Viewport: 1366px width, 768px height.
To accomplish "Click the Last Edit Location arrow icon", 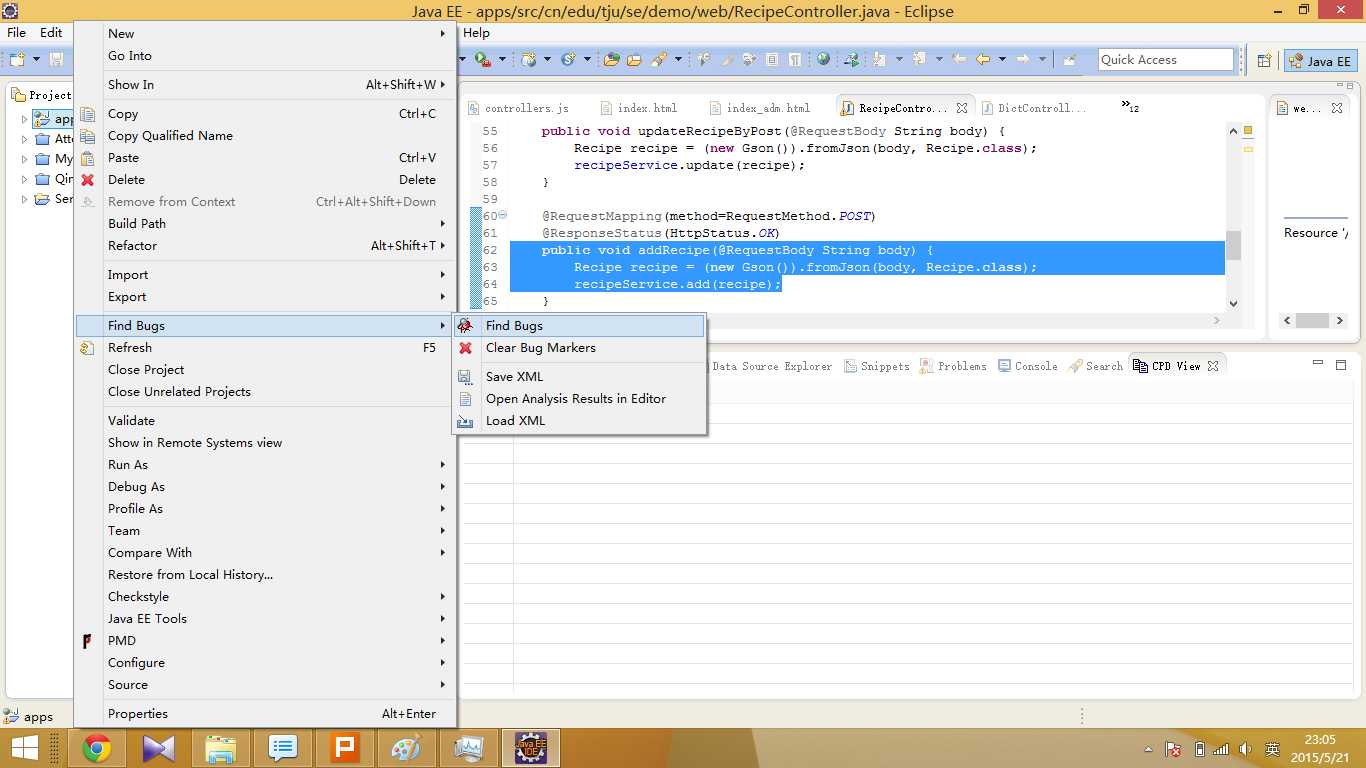I will pyautogui.click(x=959, y=59).
